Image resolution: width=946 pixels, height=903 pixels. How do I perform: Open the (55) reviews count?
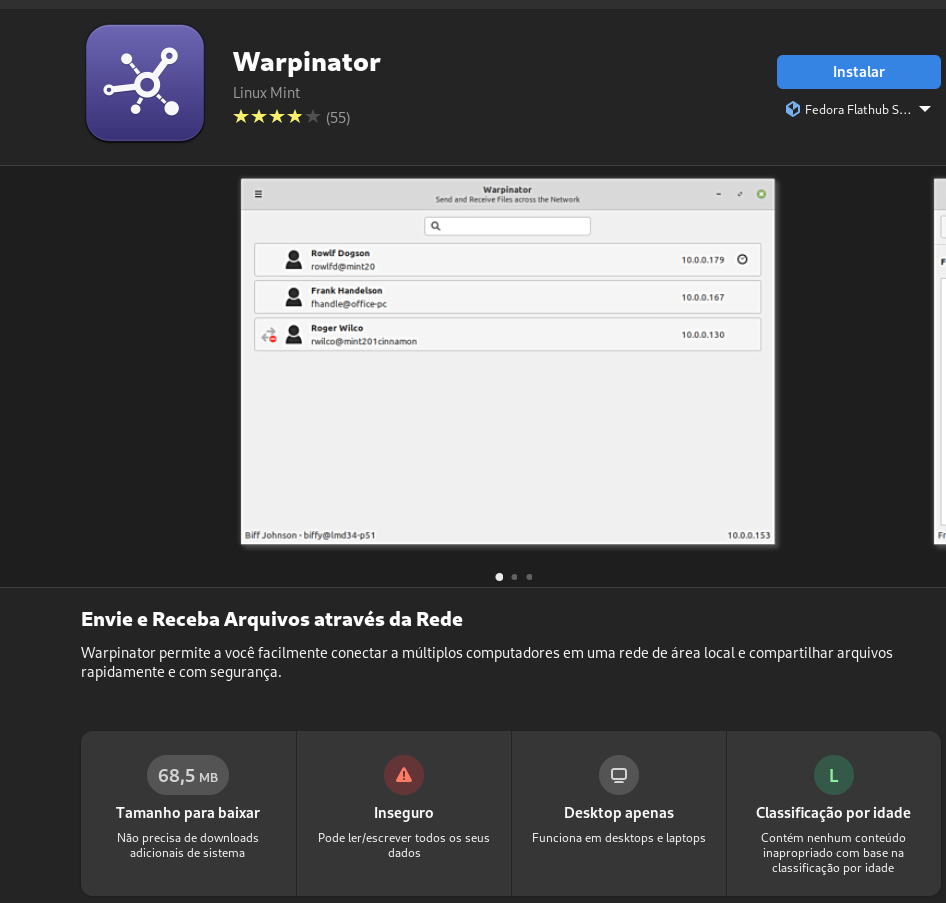(338, 117)
